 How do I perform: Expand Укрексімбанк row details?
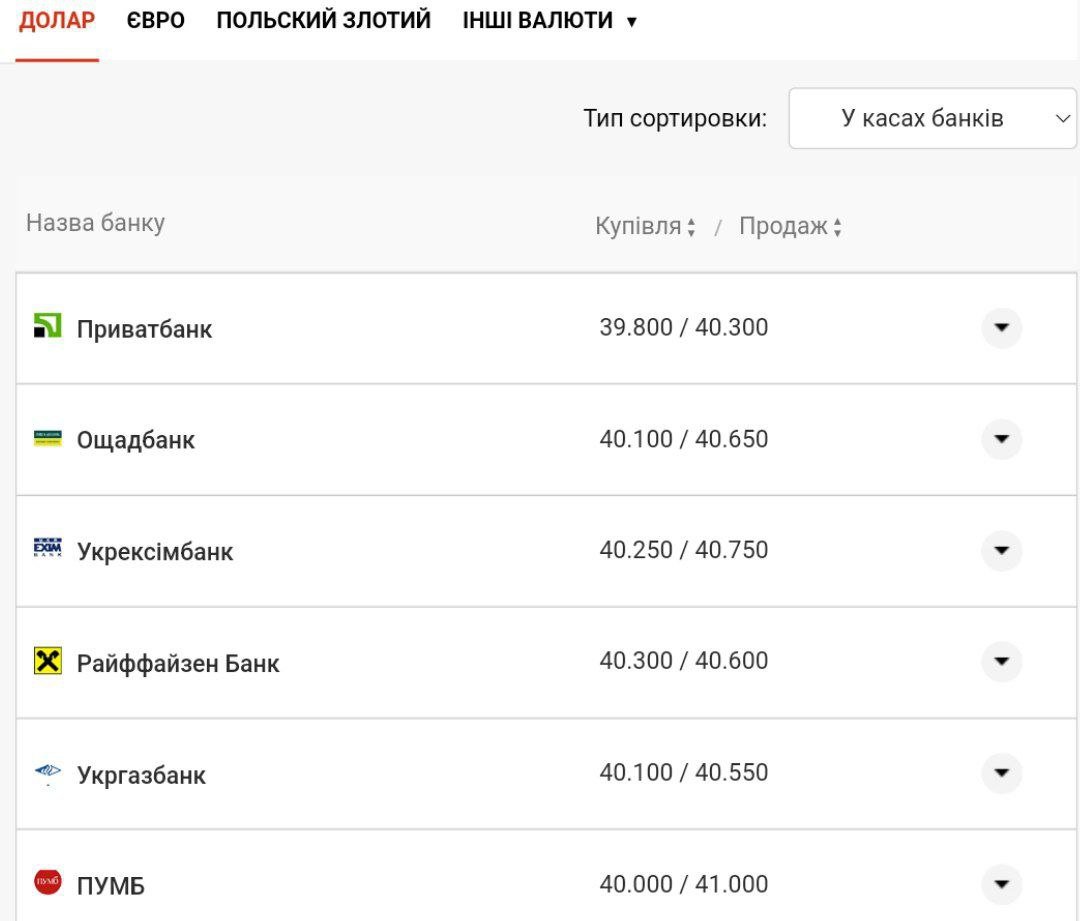point(1001,551)
